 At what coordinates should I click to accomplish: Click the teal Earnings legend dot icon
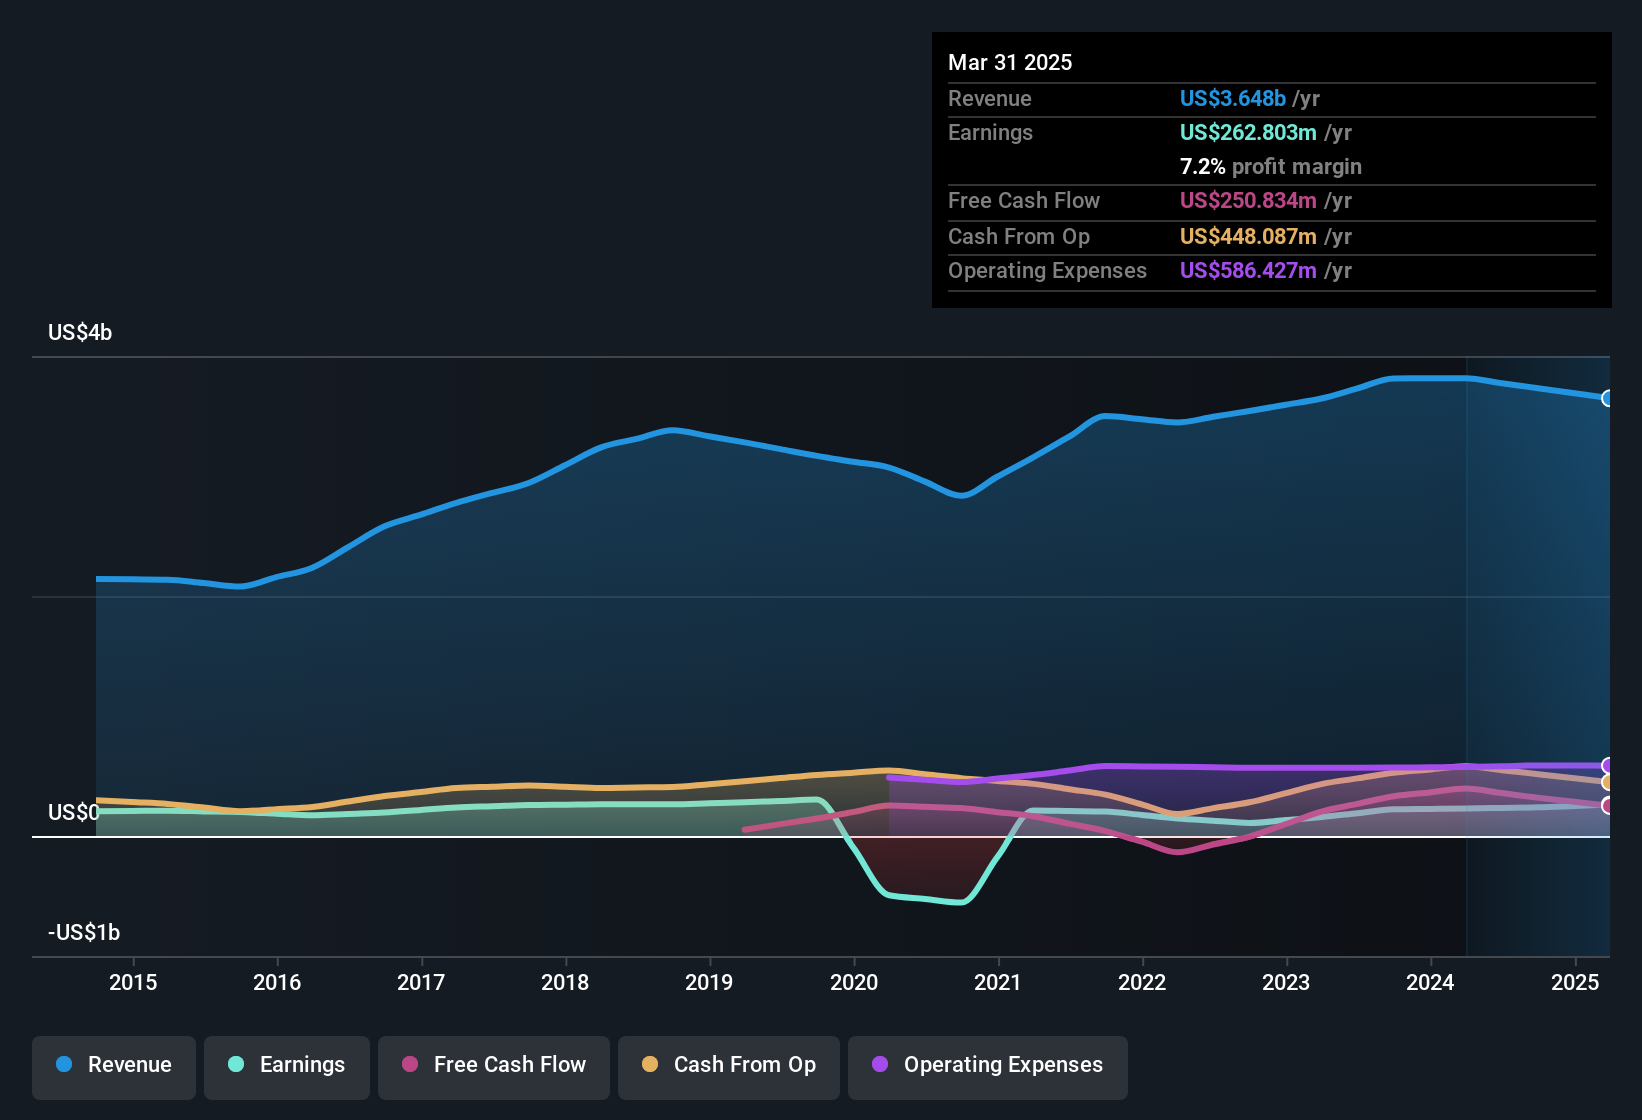tap(236, 1065)
